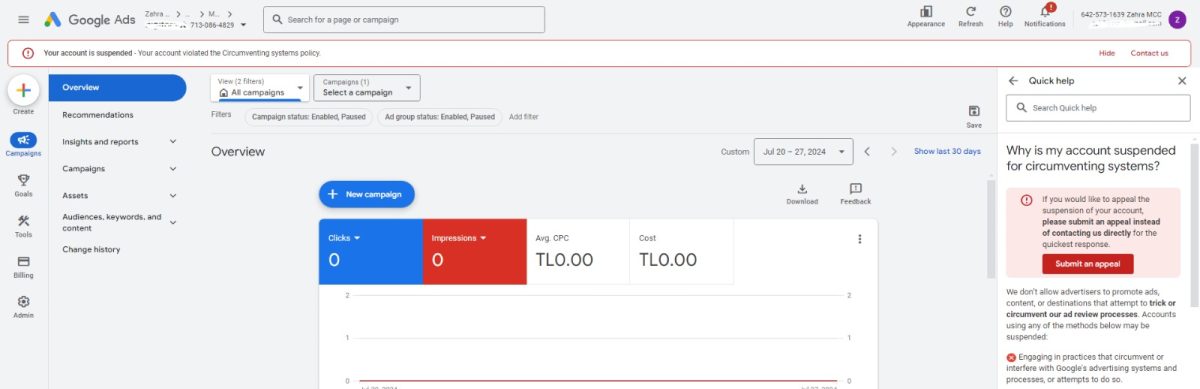Click Hide in the suspension banner

click(x=1107, y=53)
